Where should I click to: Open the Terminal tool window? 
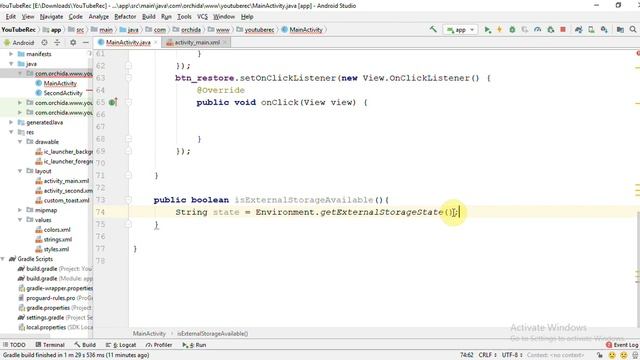(x=50, y=345)
